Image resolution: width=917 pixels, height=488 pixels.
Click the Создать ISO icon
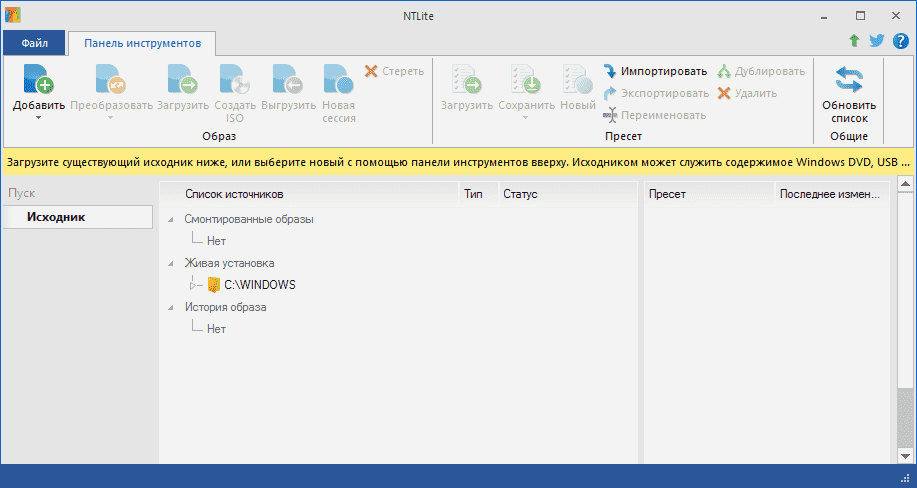[235, 79]
